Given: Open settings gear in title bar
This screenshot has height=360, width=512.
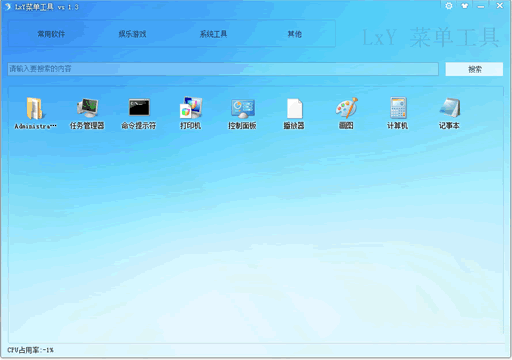Looking at the screenshot, I should [x=449, y=6].
